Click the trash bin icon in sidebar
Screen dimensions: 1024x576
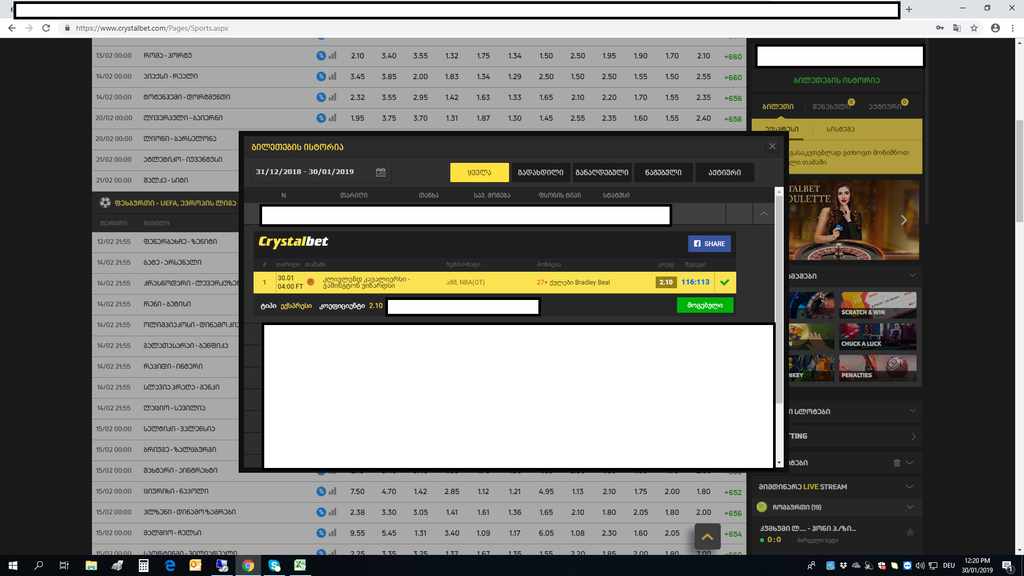coord(897,462)
